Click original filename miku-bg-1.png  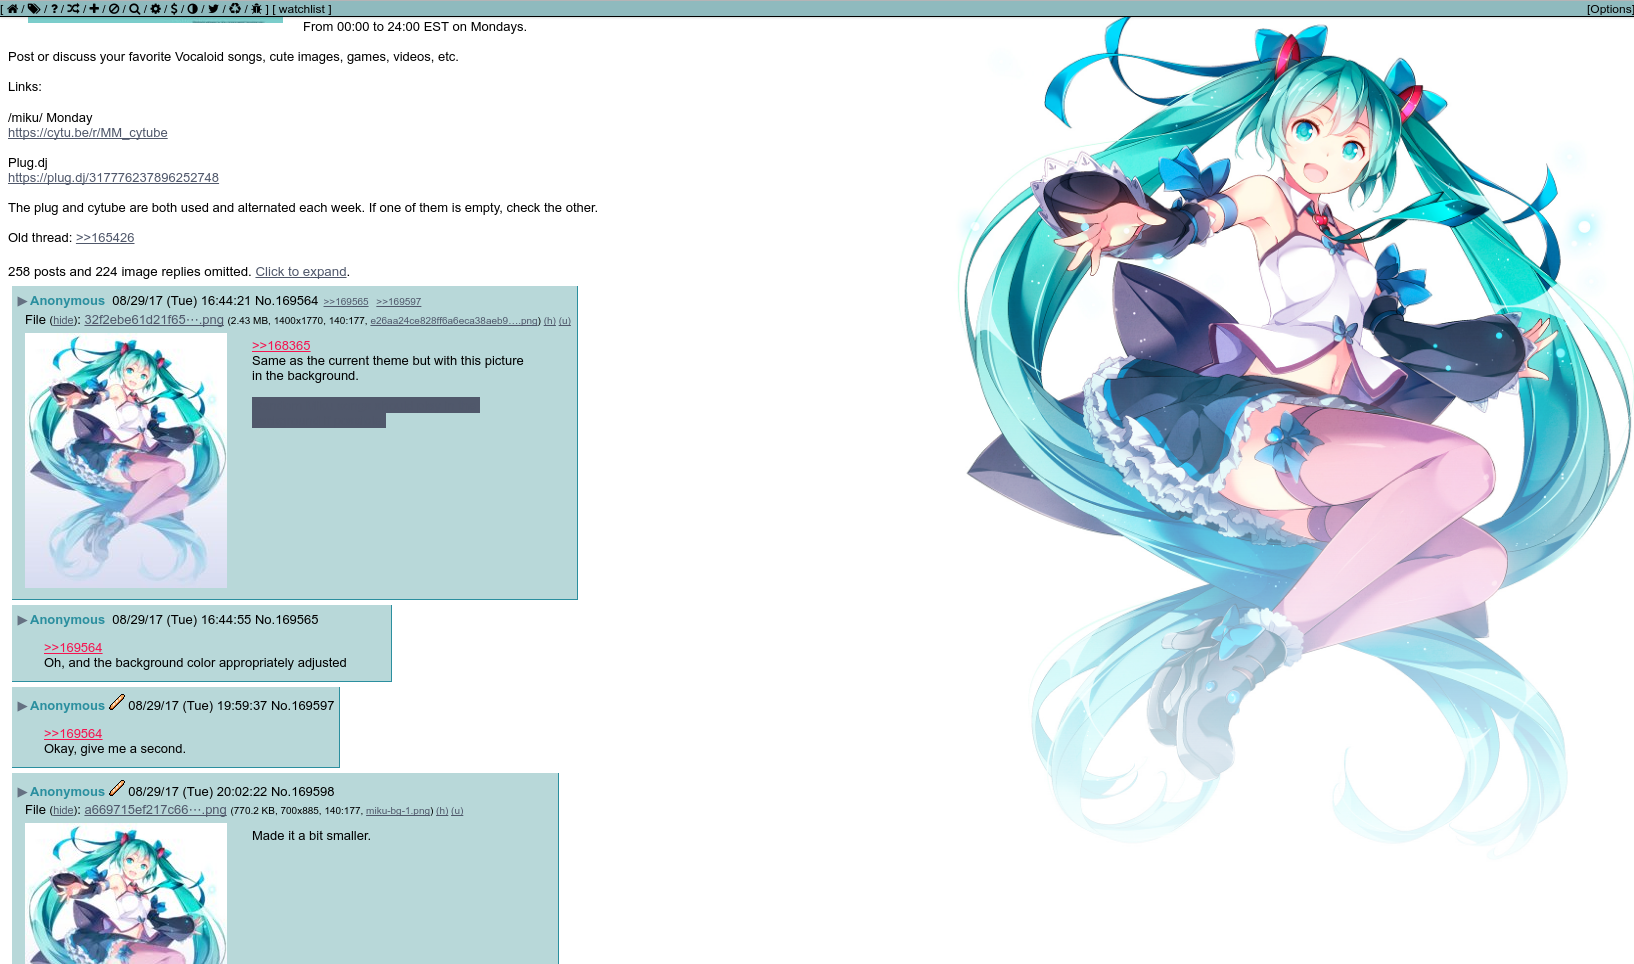pyautogui.click(x=398, y=811)
